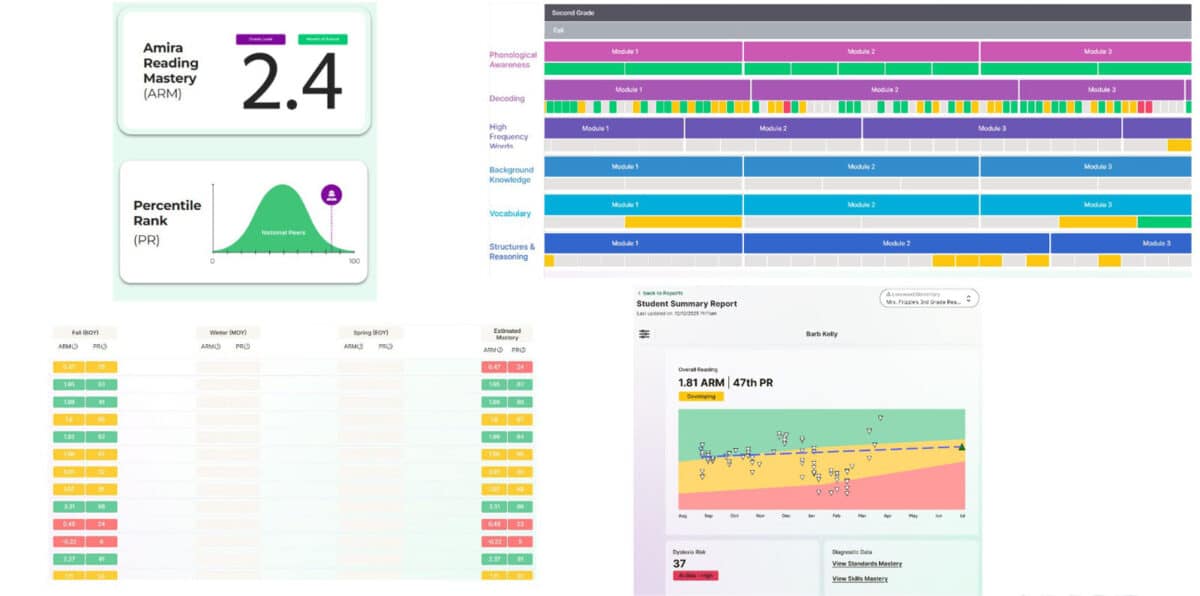Select Background Knowledge Module 2 header
The width and height of the screenshot is (1200, 596).
coord(861,166)
